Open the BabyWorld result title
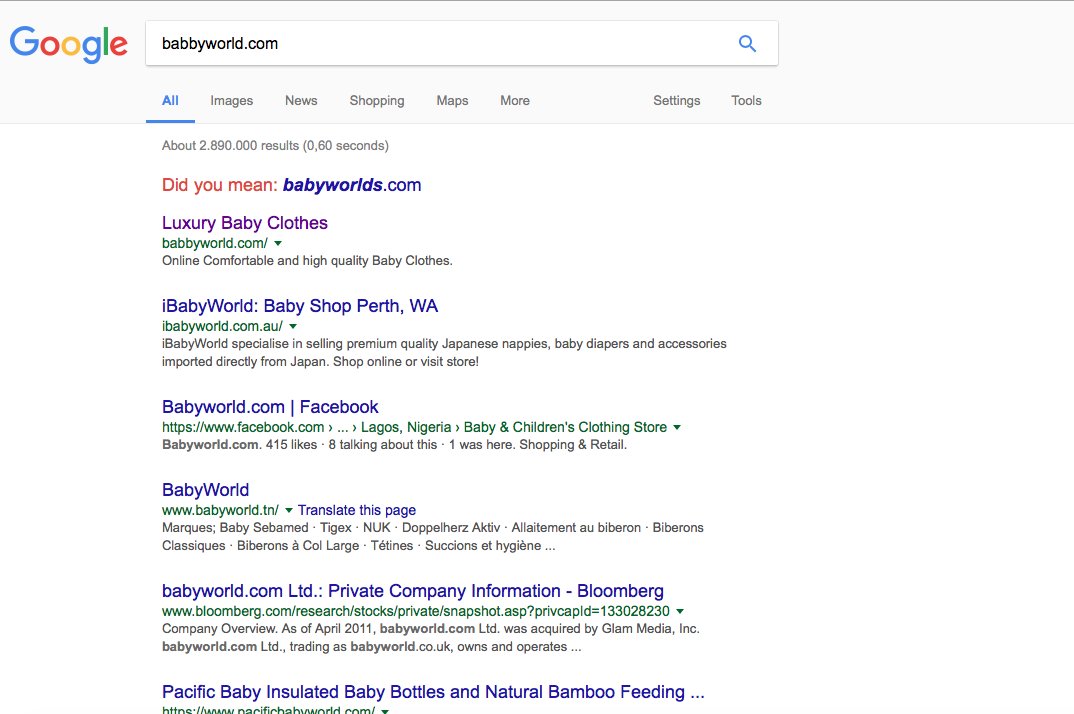The width and height of the screenshot is (1074, 714). (205, 490)
